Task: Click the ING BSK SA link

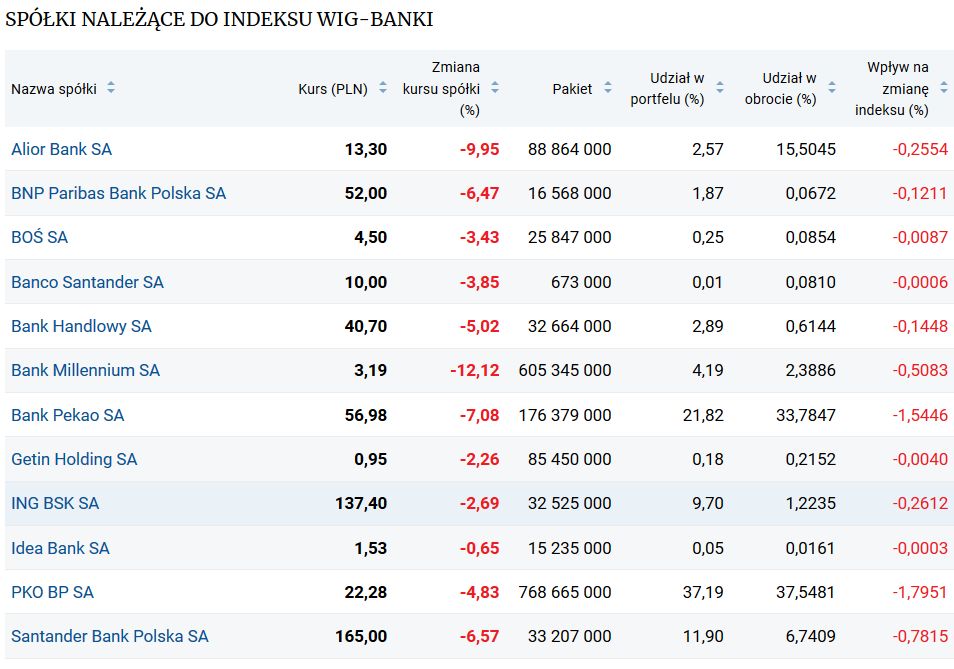Action: tap(55, 504)
